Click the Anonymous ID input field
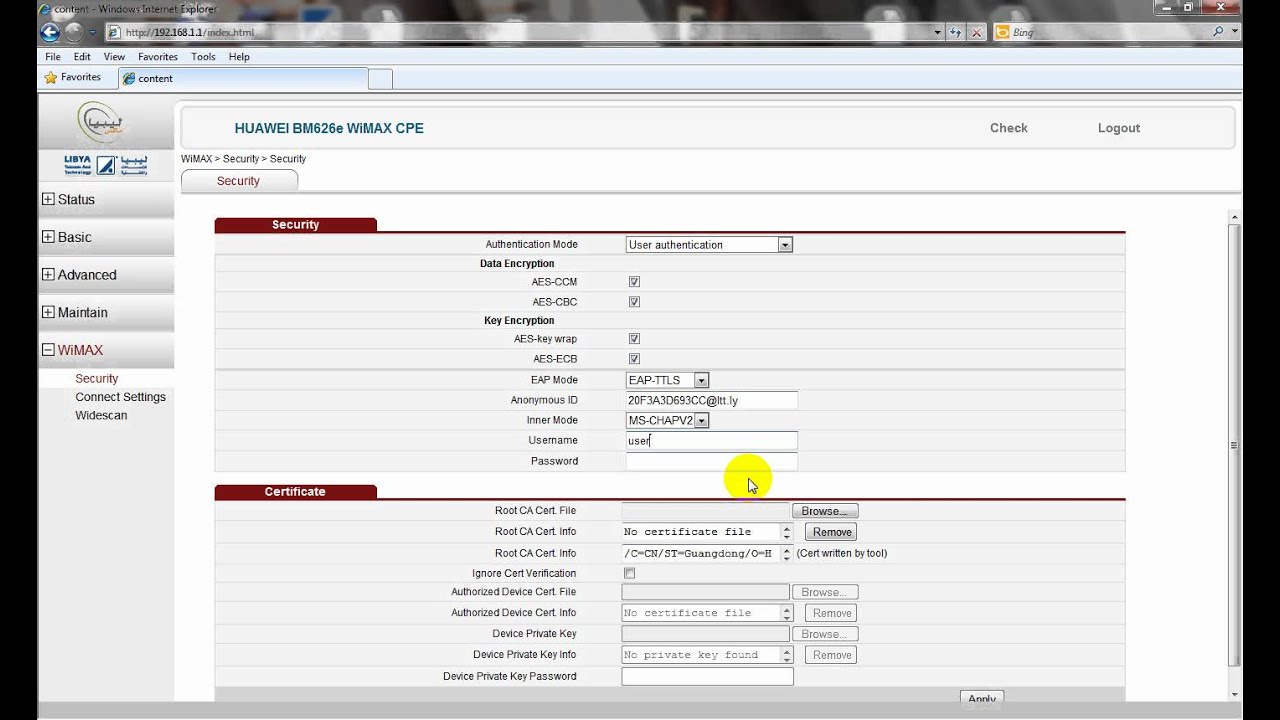Image resolution: width=1280 pixels, height=720 pixels. tap(711, 400)
